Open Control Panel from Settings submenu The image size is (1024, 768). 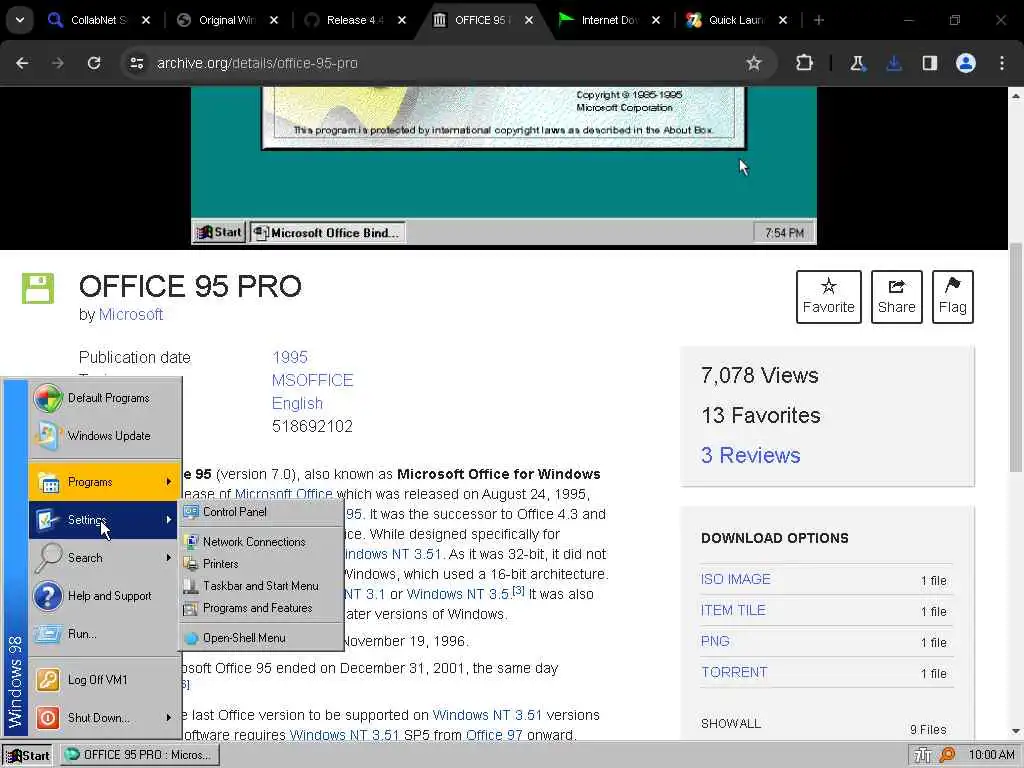[x=261, y=512]
